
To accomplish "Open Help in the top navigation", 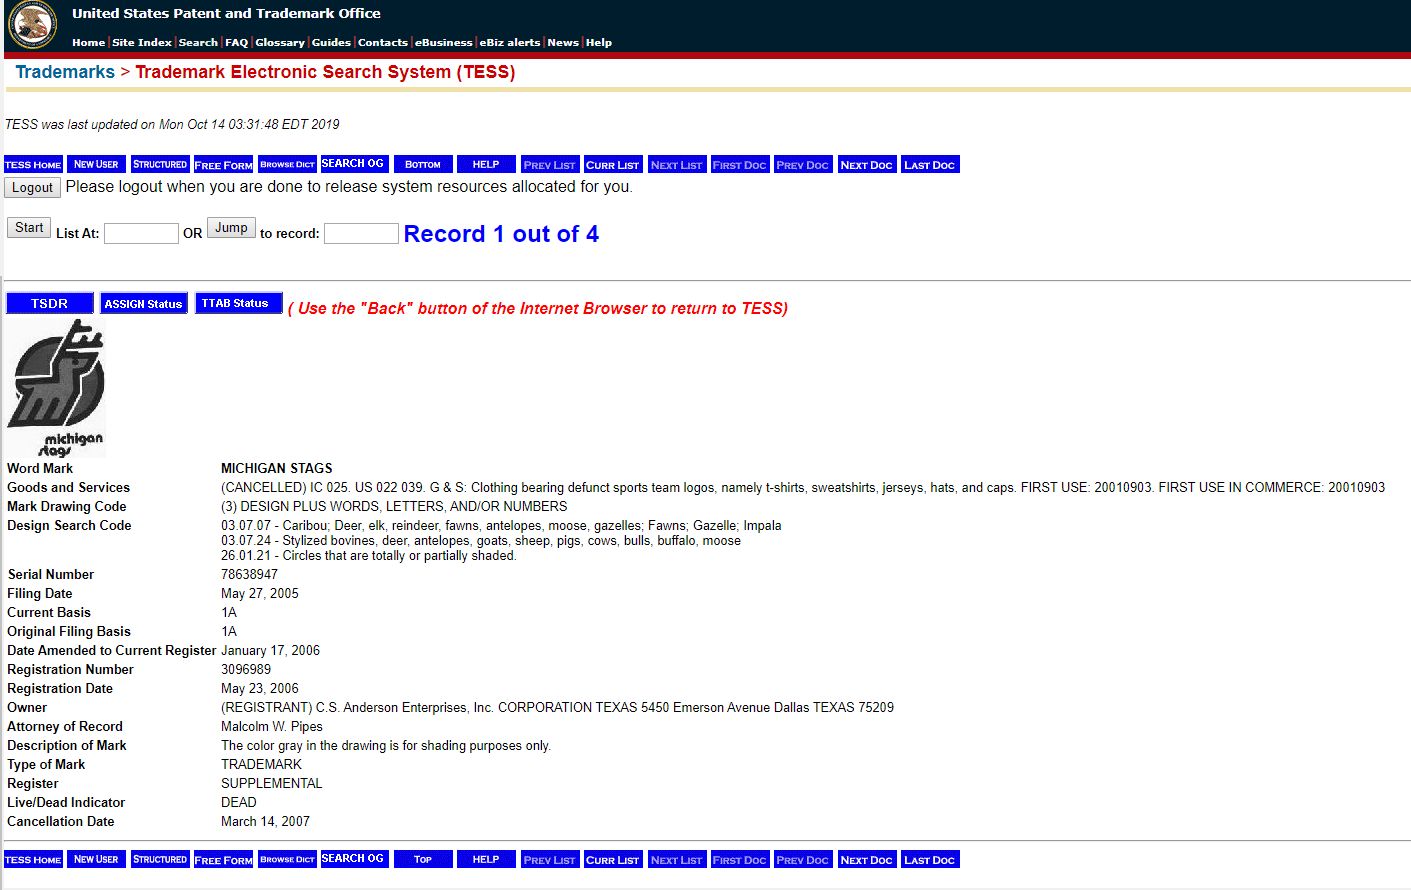I will click(599, 42).
